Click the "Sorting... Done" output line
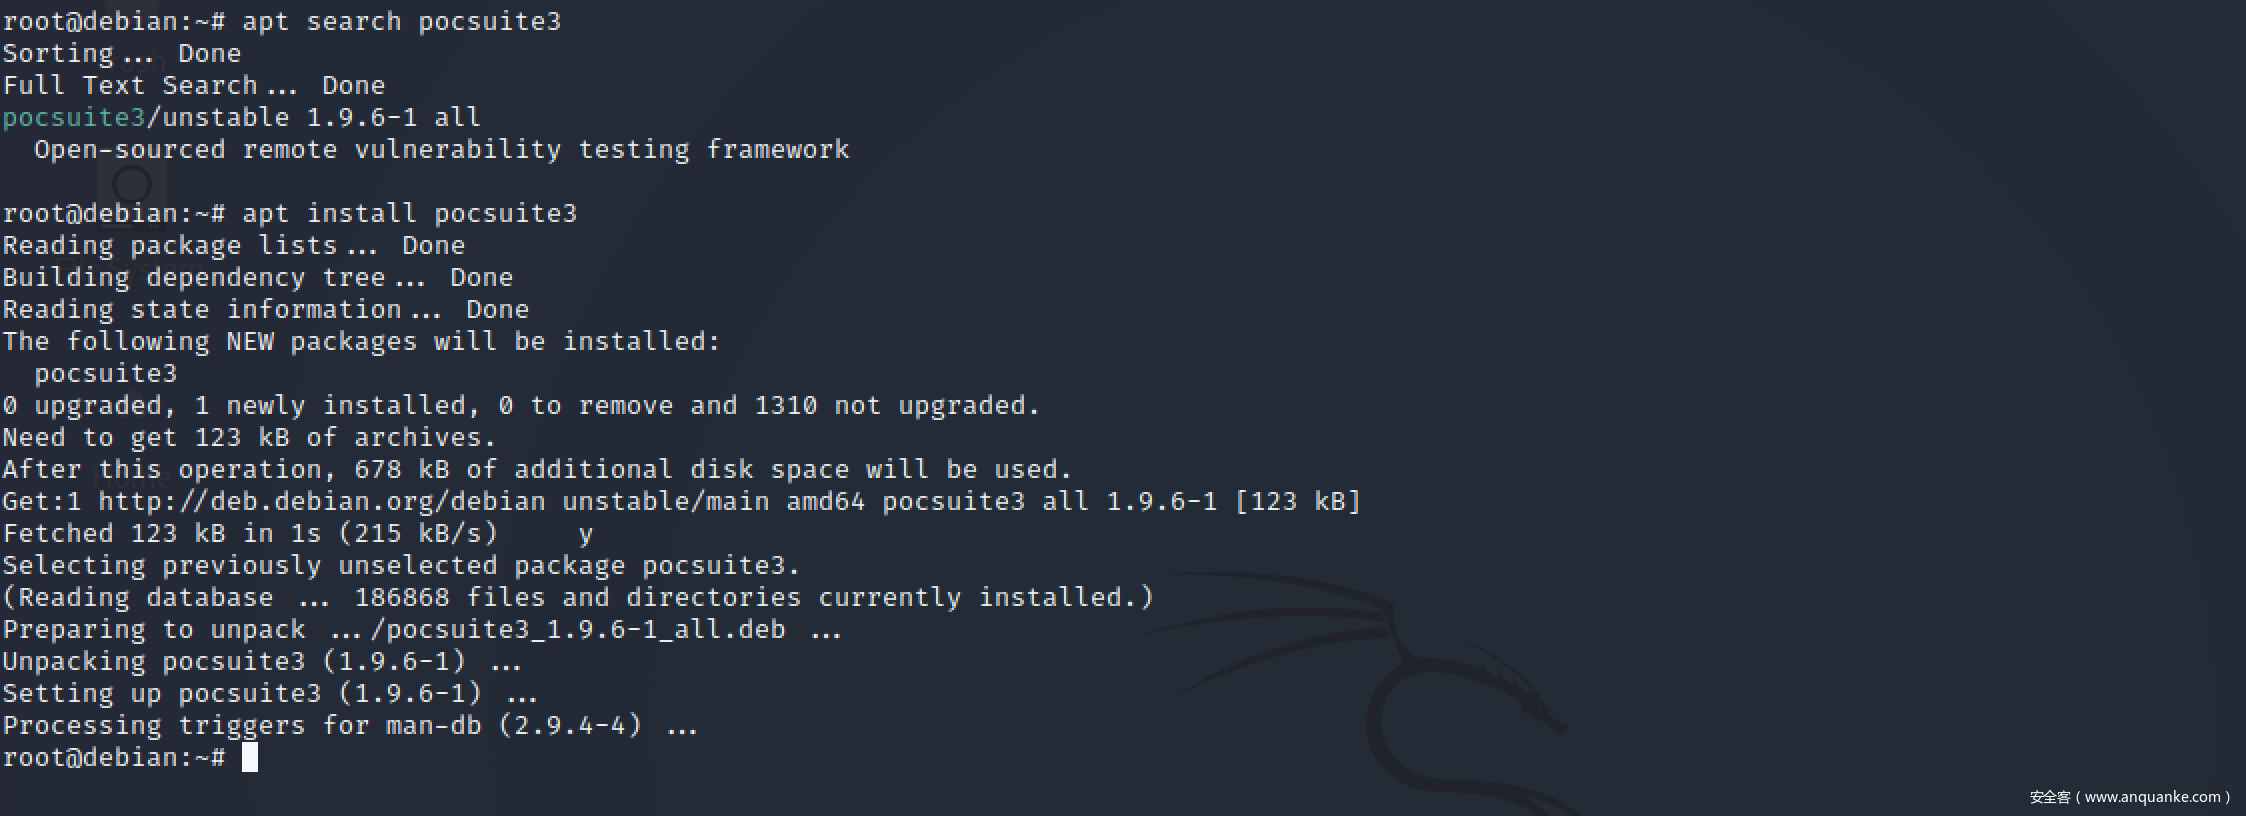This screenshot has height=816, width=2246. [122, 54]
